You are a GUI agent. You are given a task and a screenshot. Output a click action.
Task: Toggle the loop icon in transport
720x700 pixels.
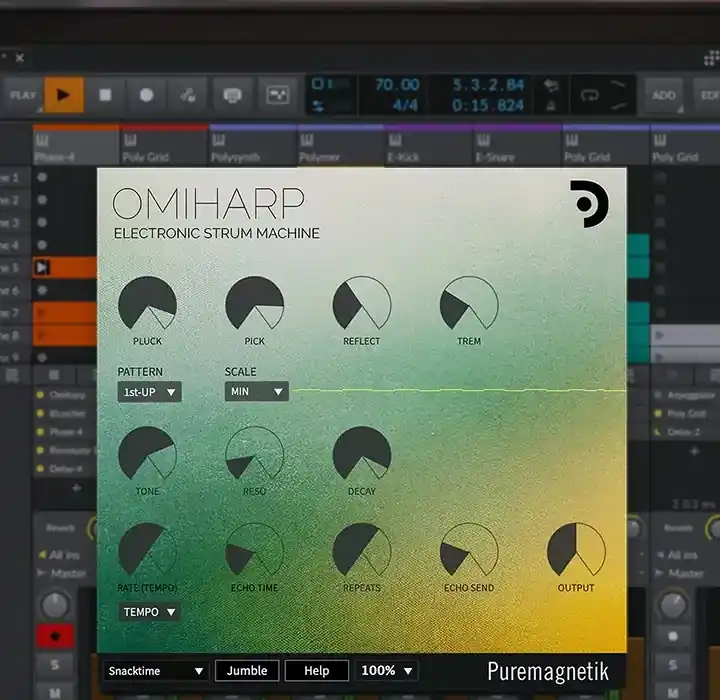click(x=590, y=95)
